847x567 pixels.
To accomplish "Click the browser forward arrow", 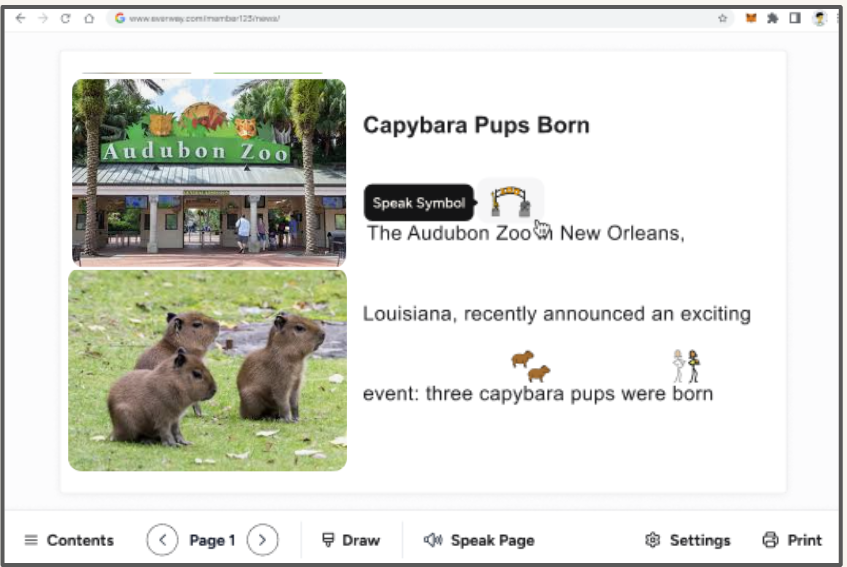I will click(x=43, y=18).
